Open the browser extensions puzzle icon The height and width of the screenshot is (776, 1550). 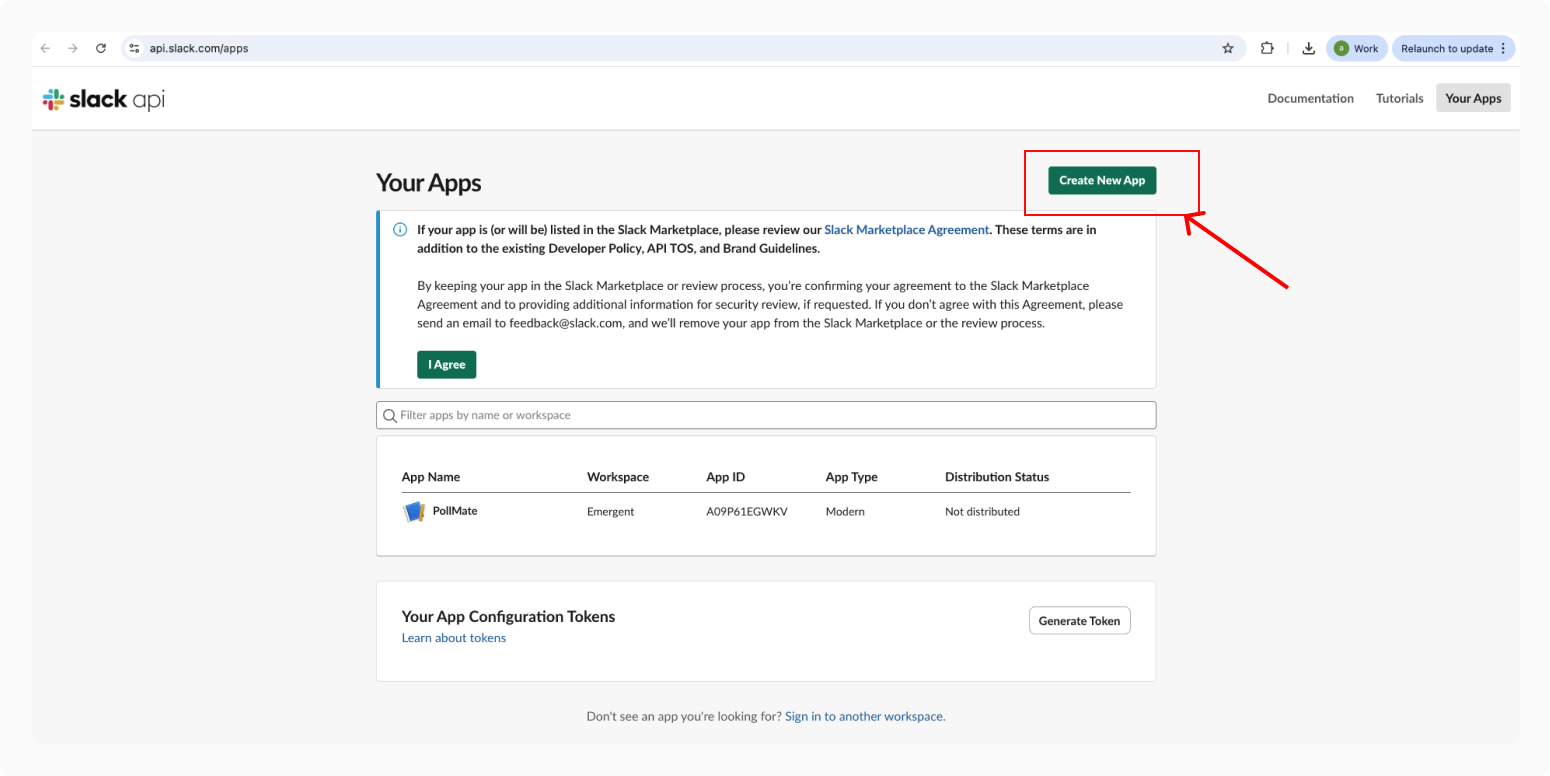tap(1267, 48)
